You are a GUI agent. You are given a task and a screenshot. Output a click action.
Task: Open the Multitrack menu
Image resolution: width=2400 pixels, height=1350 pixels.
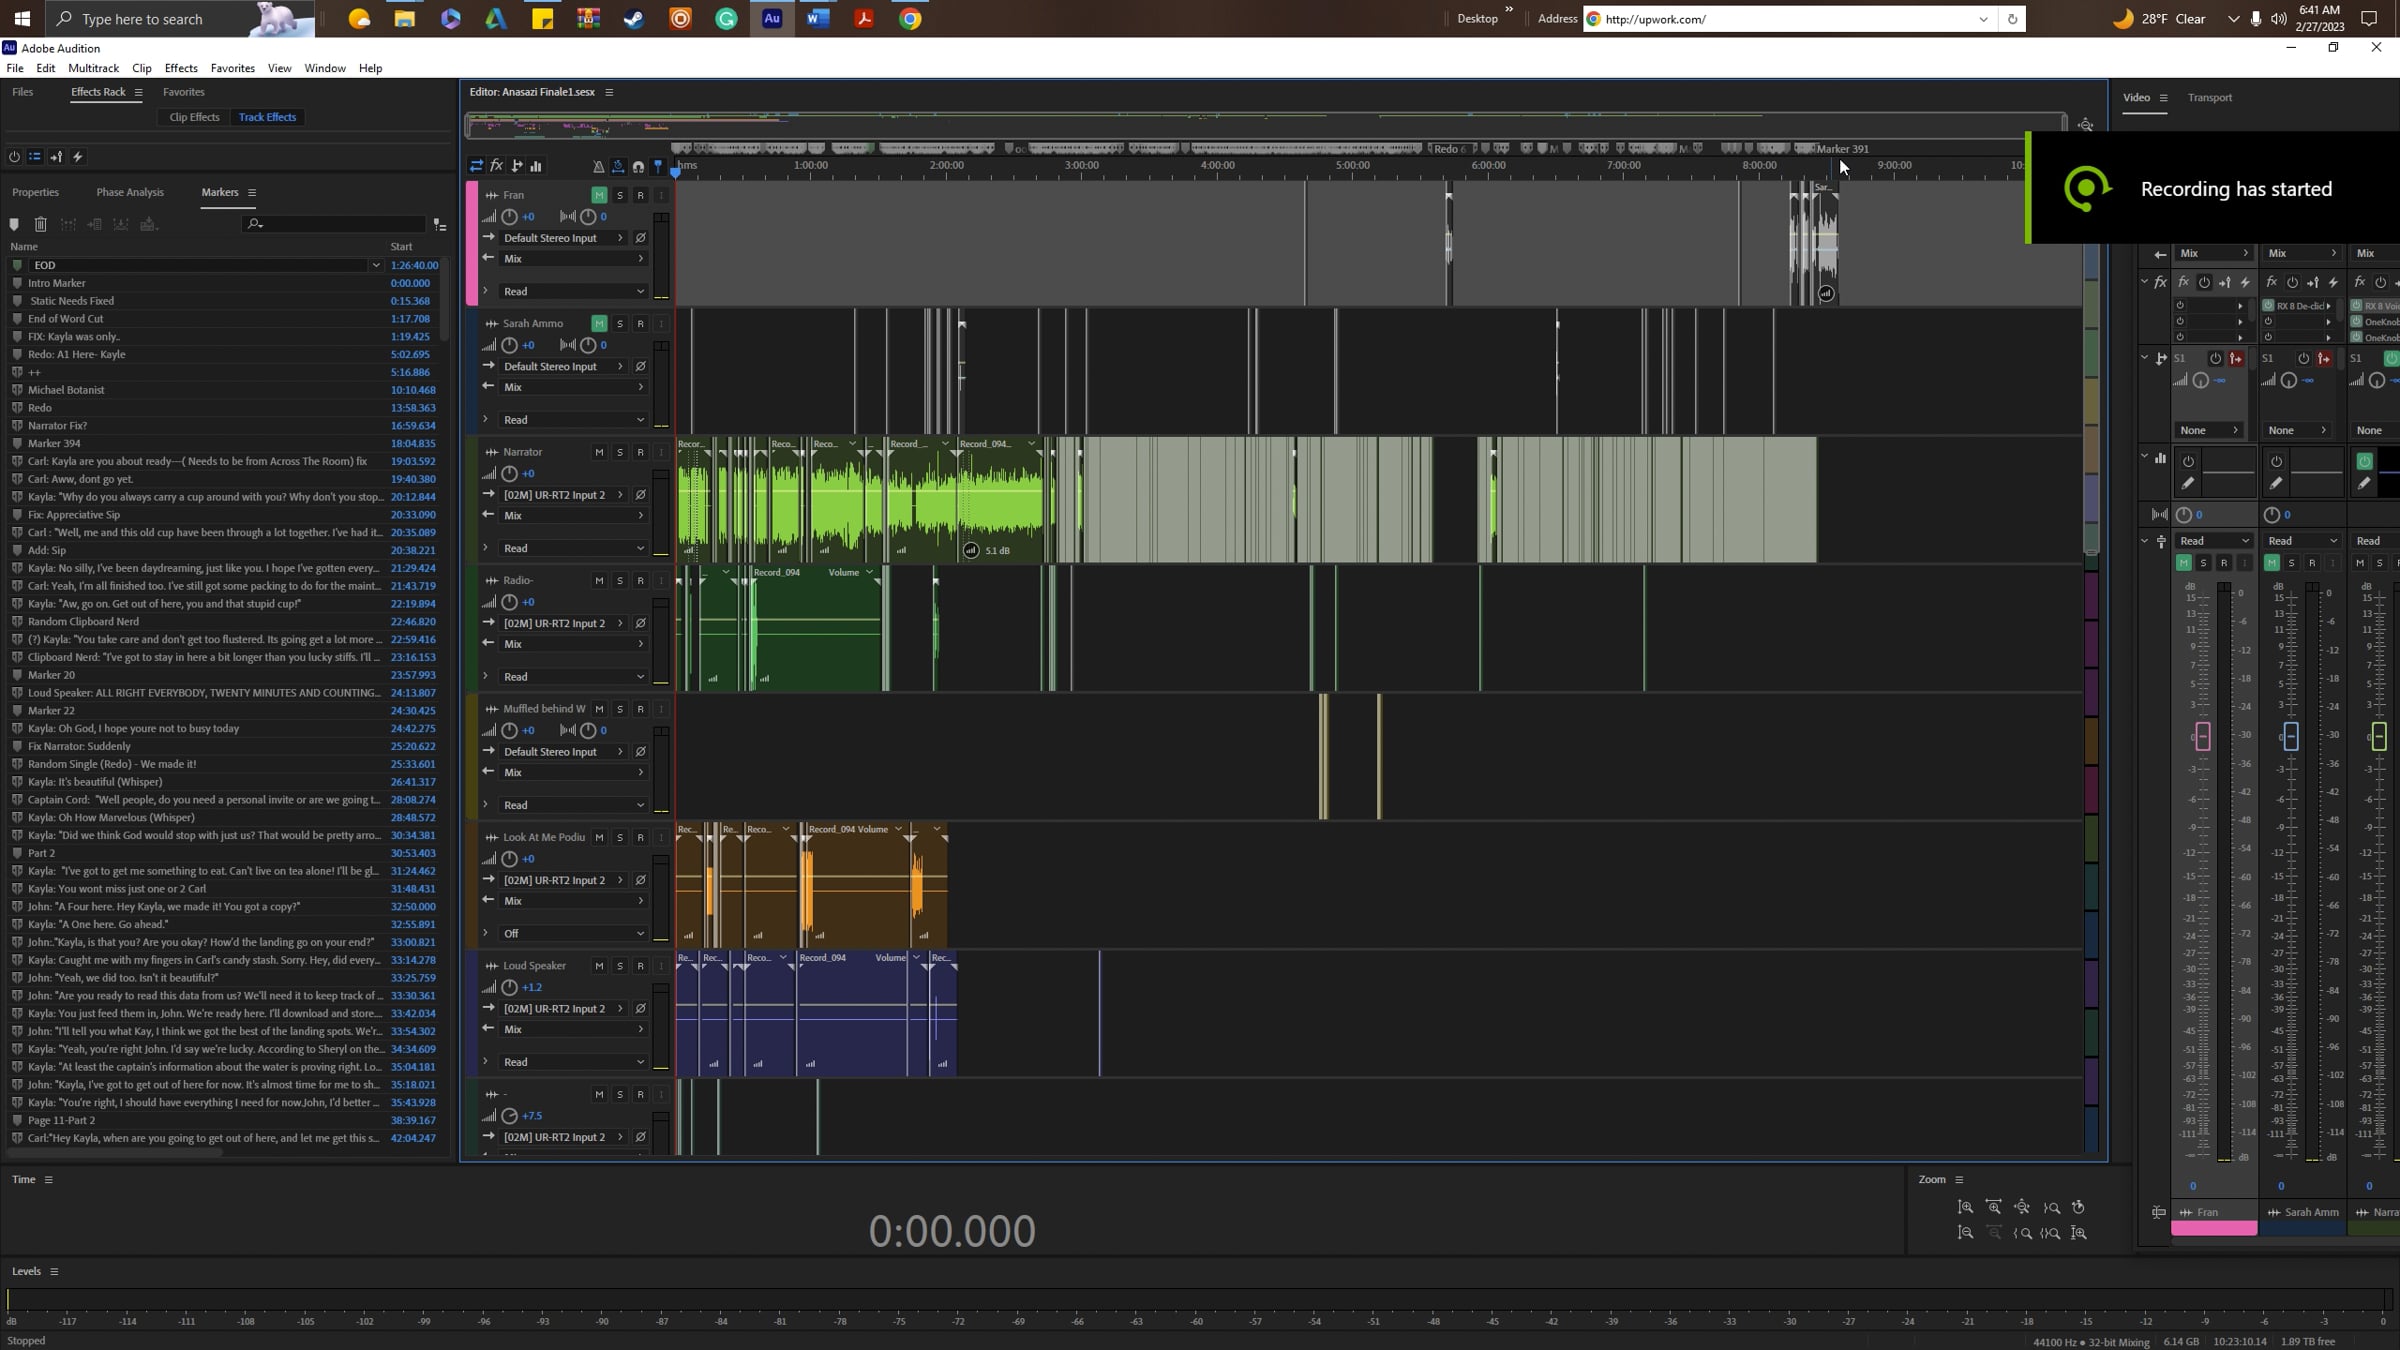93,68
